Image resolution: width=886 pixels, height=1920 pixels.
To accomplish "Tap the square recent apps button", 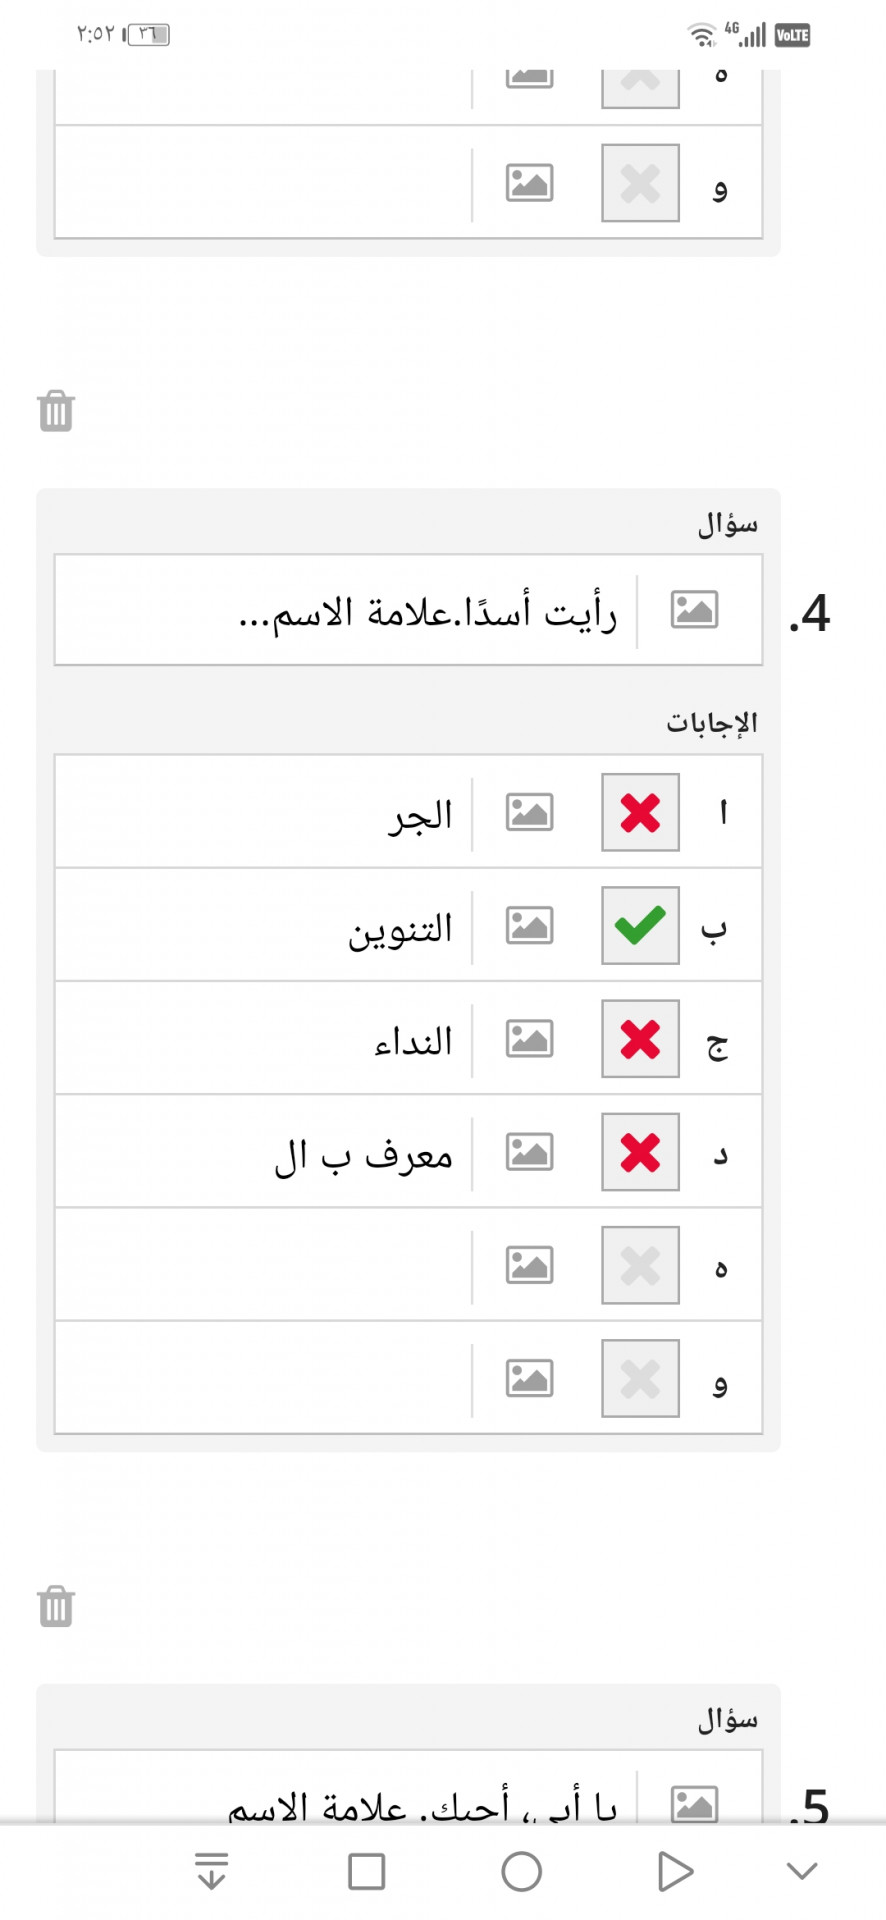I will tap(366, 1871).
